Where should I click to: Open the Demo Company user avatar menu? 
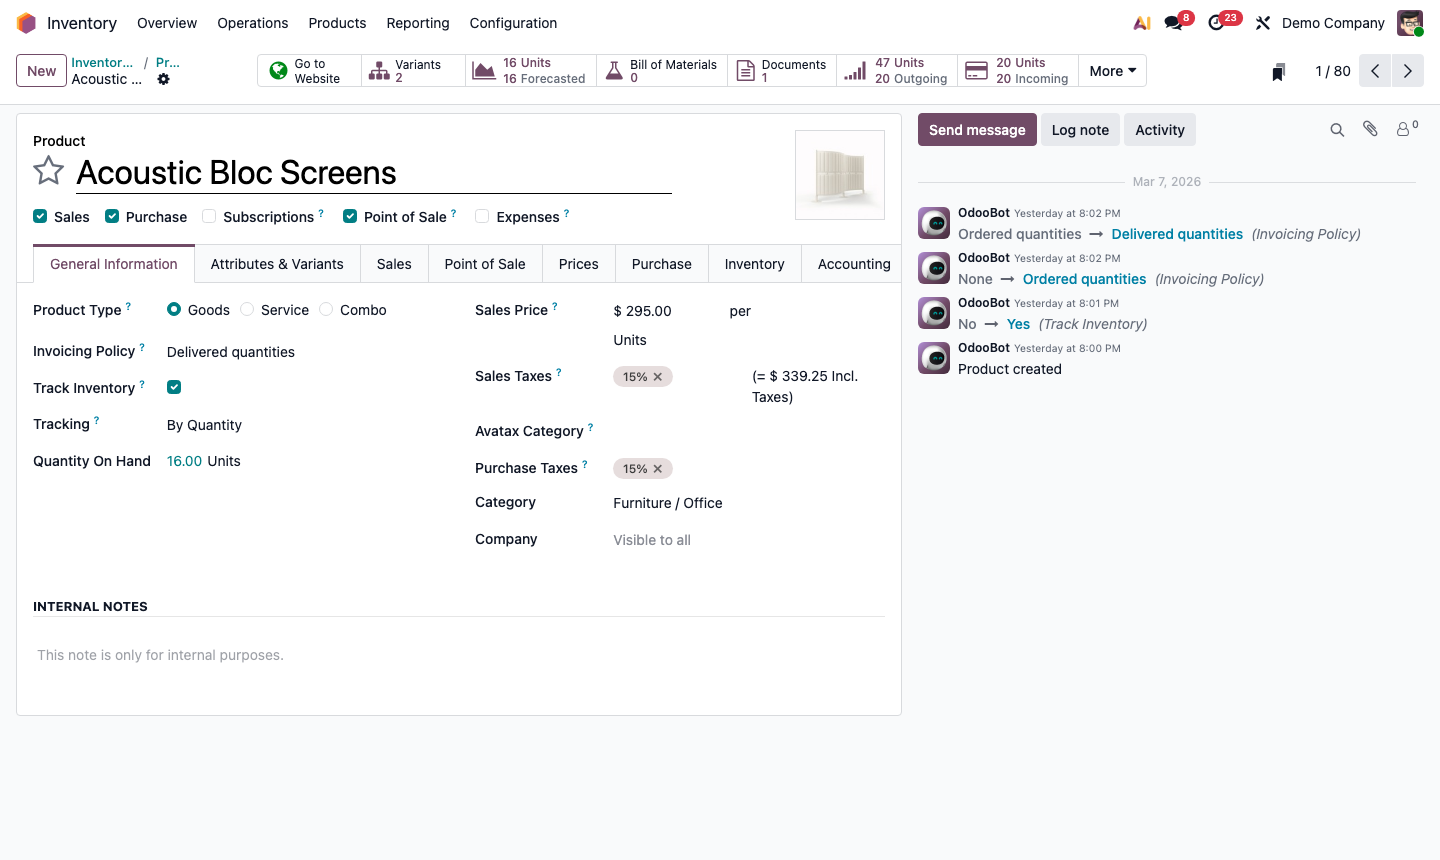coord(1410,22)
